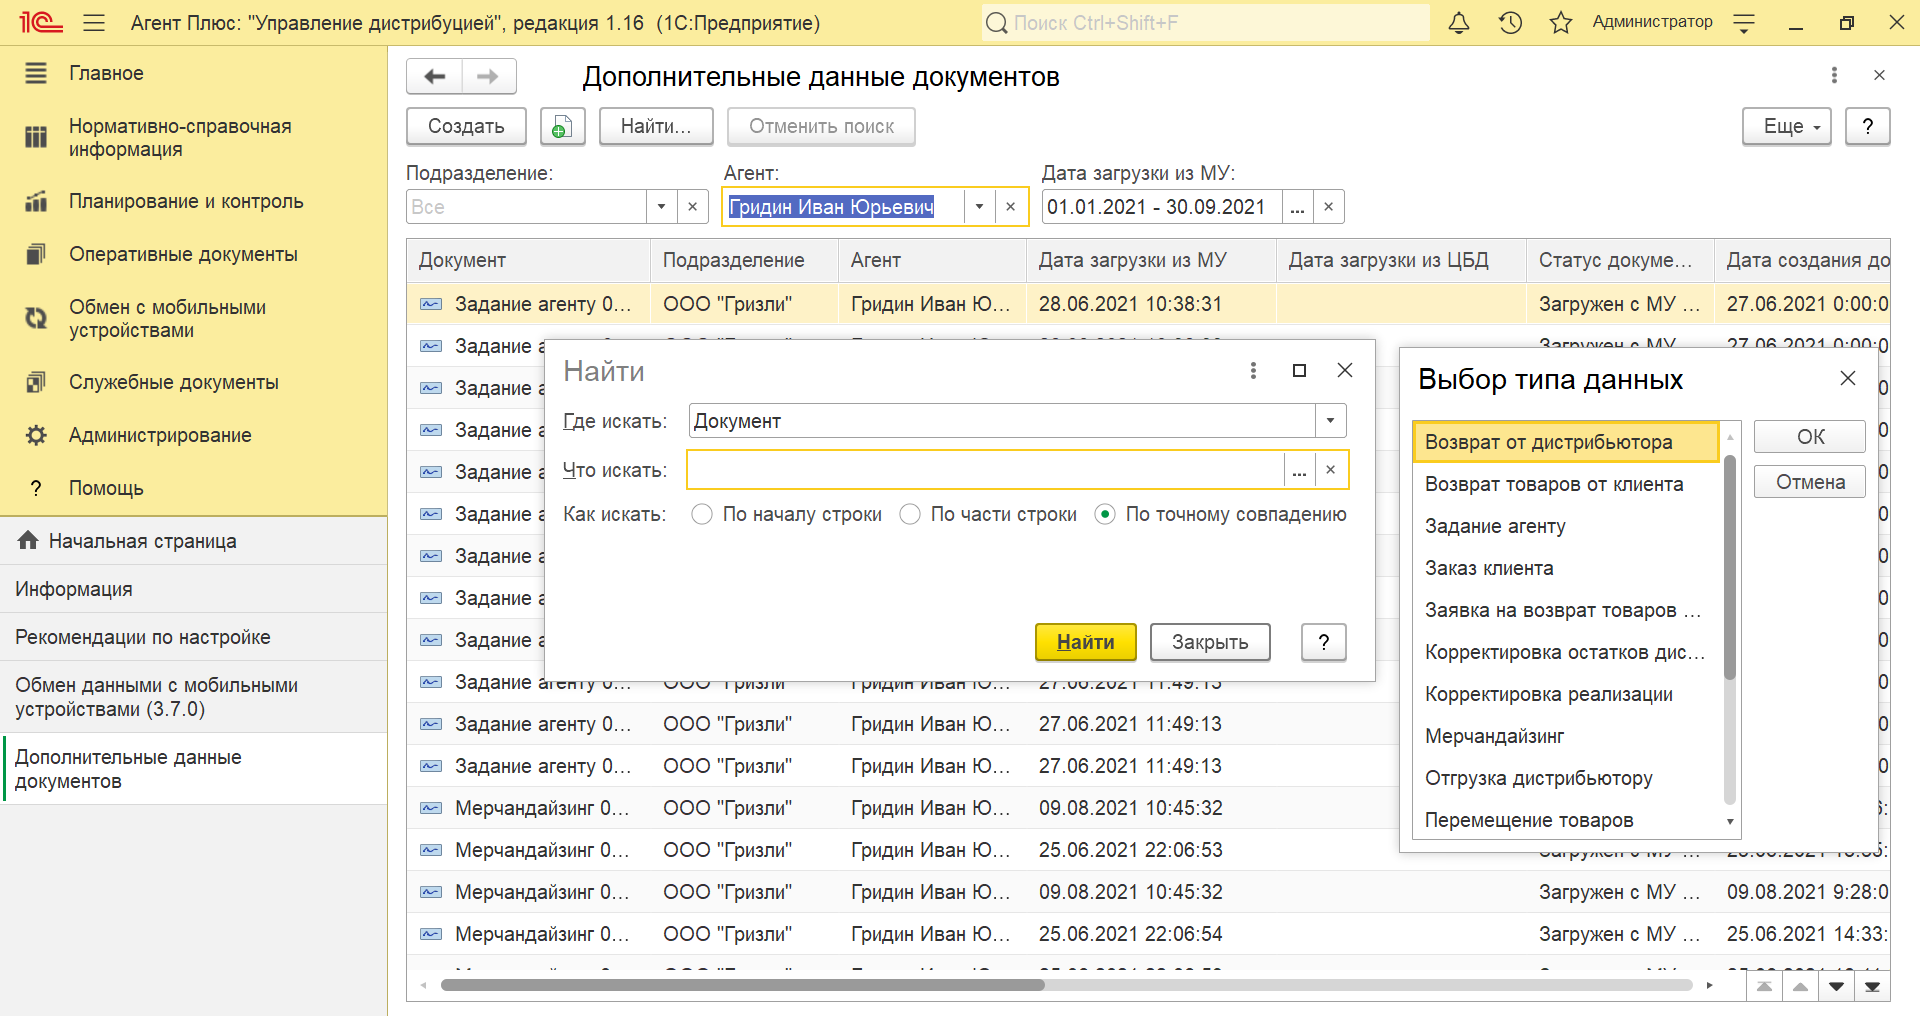Click the global search field
This screenshot has height=1016, width=1920.
(1205, 22)
